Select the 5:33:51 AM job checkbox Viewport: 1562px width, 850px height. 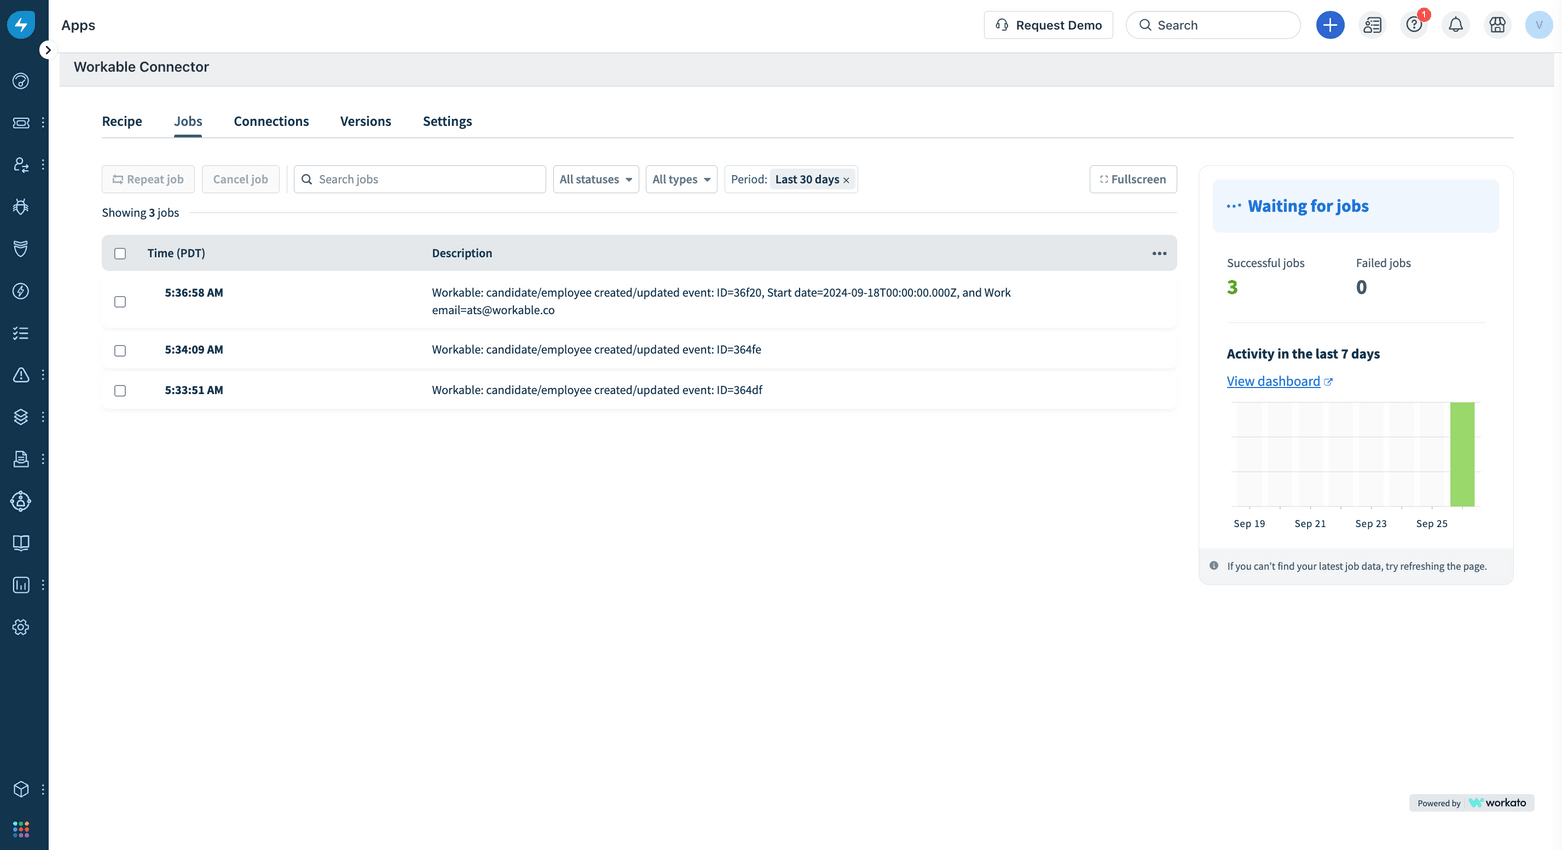tap(120, 391)
